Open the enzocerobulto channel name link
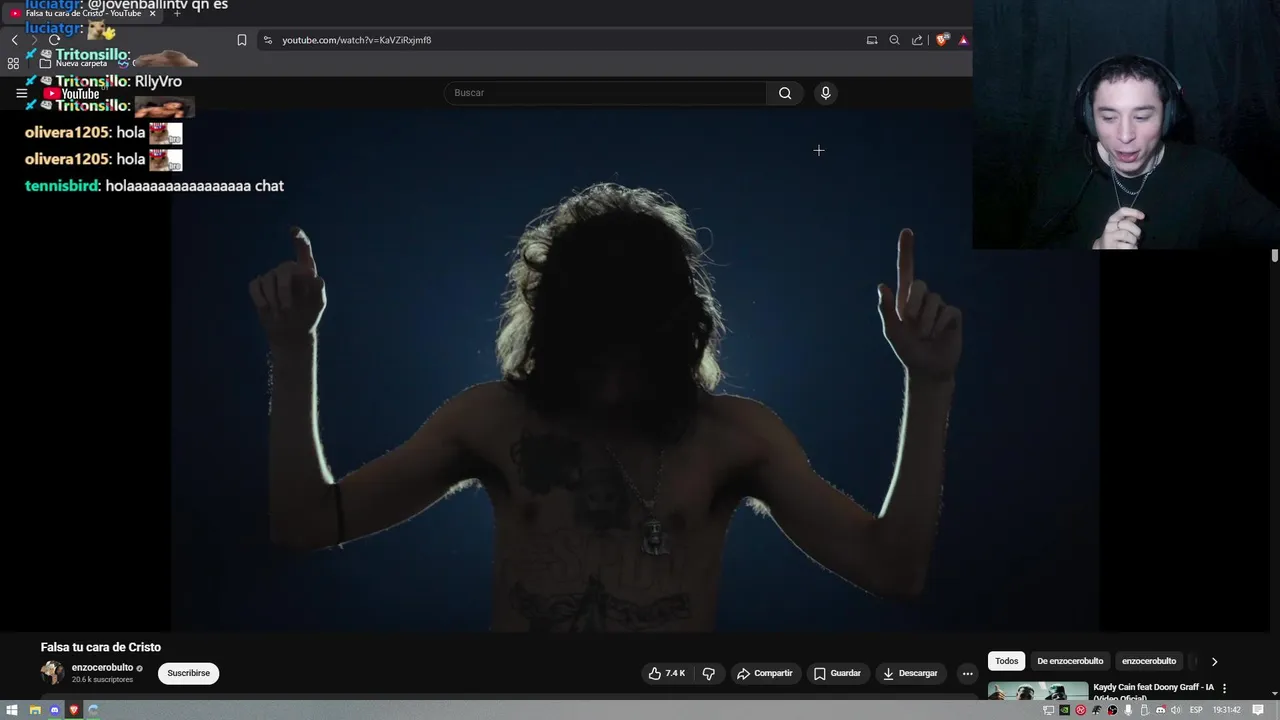The width and height of the screenshot is (1280, 720). [x=102, y=667]
